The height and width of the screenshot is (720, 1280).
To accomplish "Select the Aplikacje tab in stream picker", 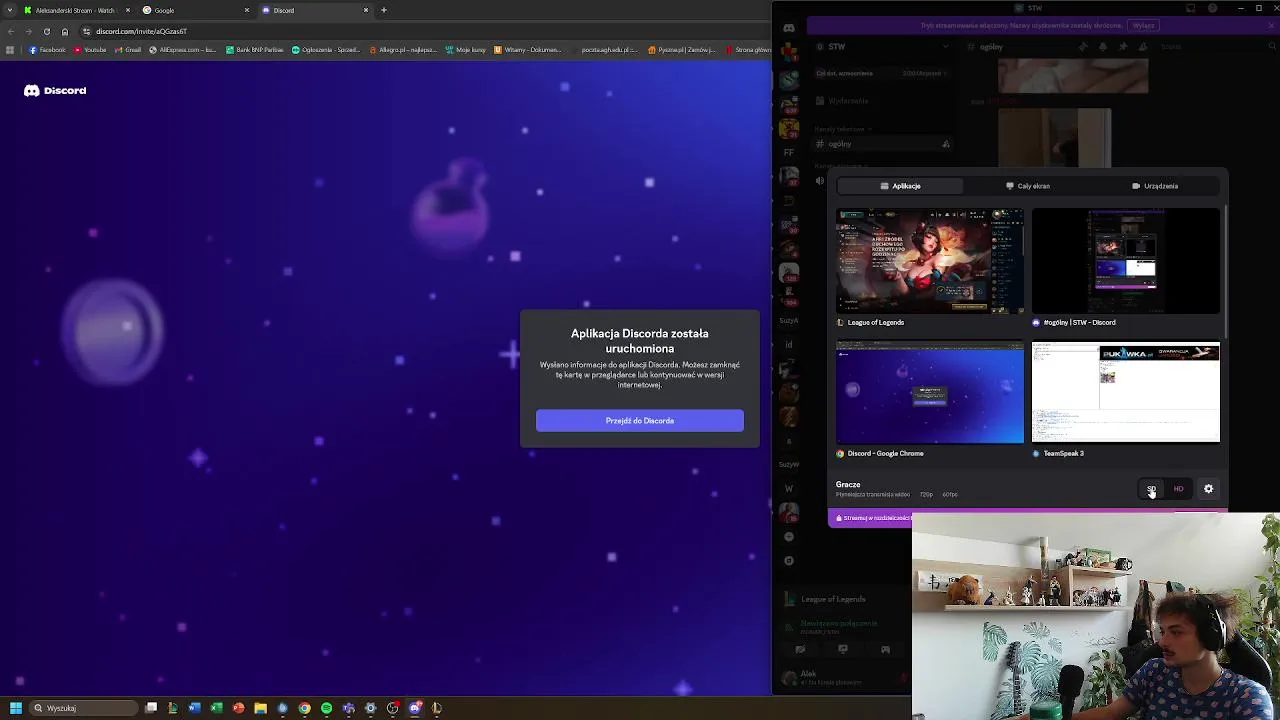I will pyautogui.click(x=900, y=186).
